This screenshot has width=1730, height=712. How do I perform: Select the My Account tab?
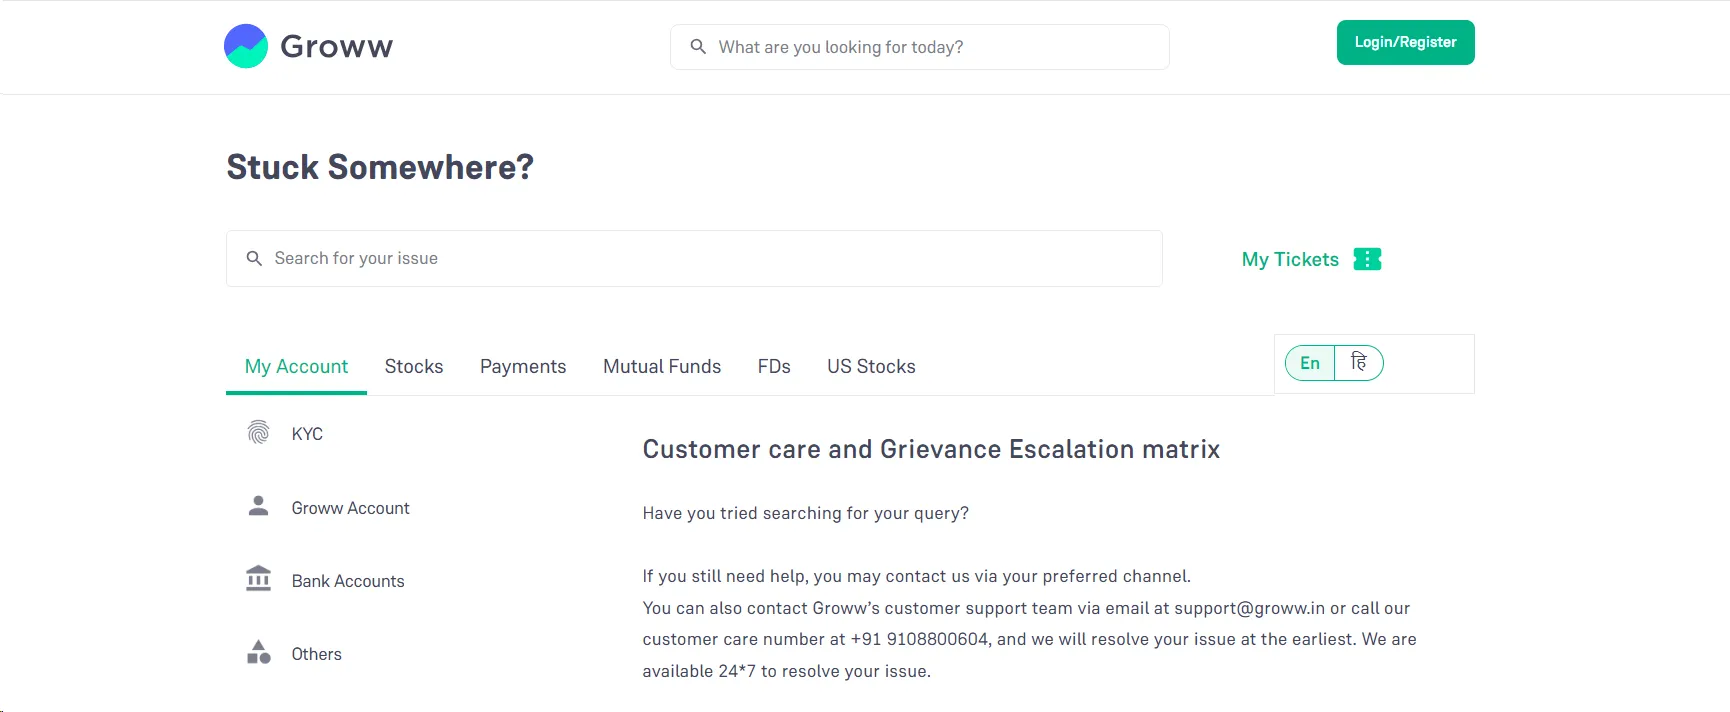[x=296, y=367]
